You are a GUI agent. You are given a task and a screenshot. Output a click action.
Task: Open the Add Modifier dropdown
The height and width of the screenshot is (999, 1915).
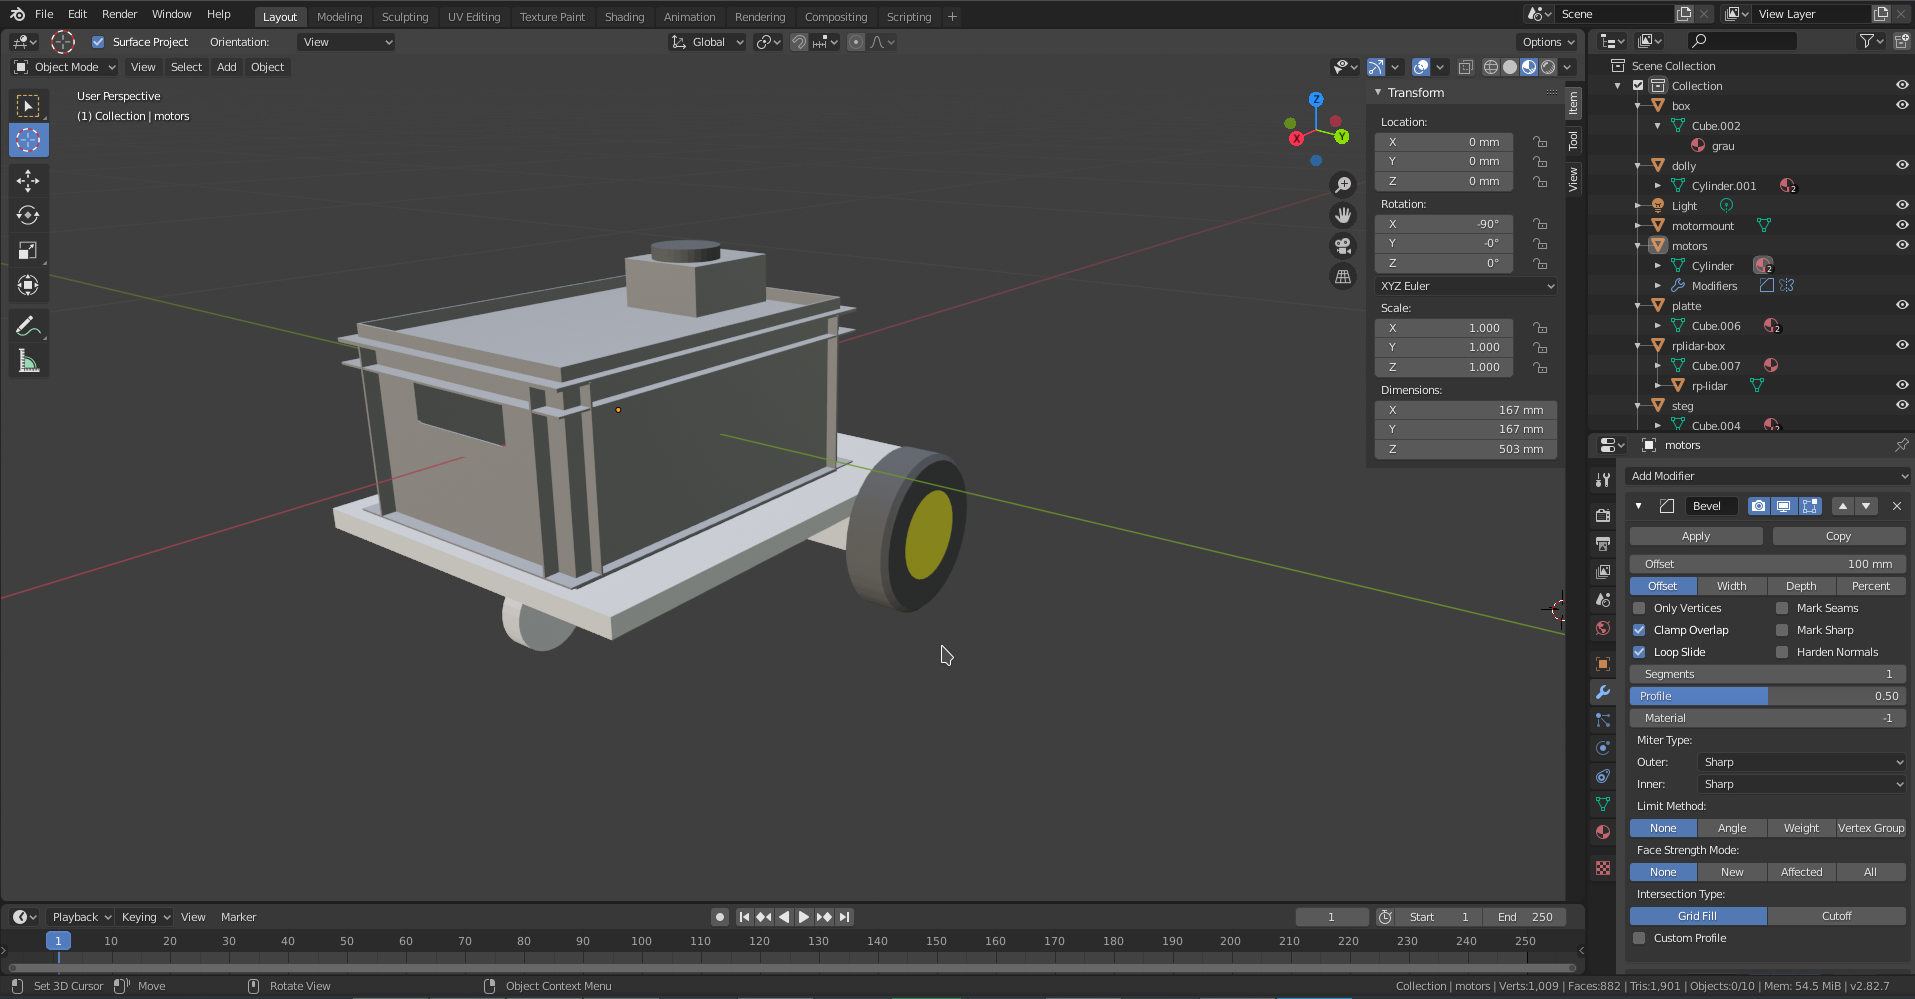(1767, 476)
